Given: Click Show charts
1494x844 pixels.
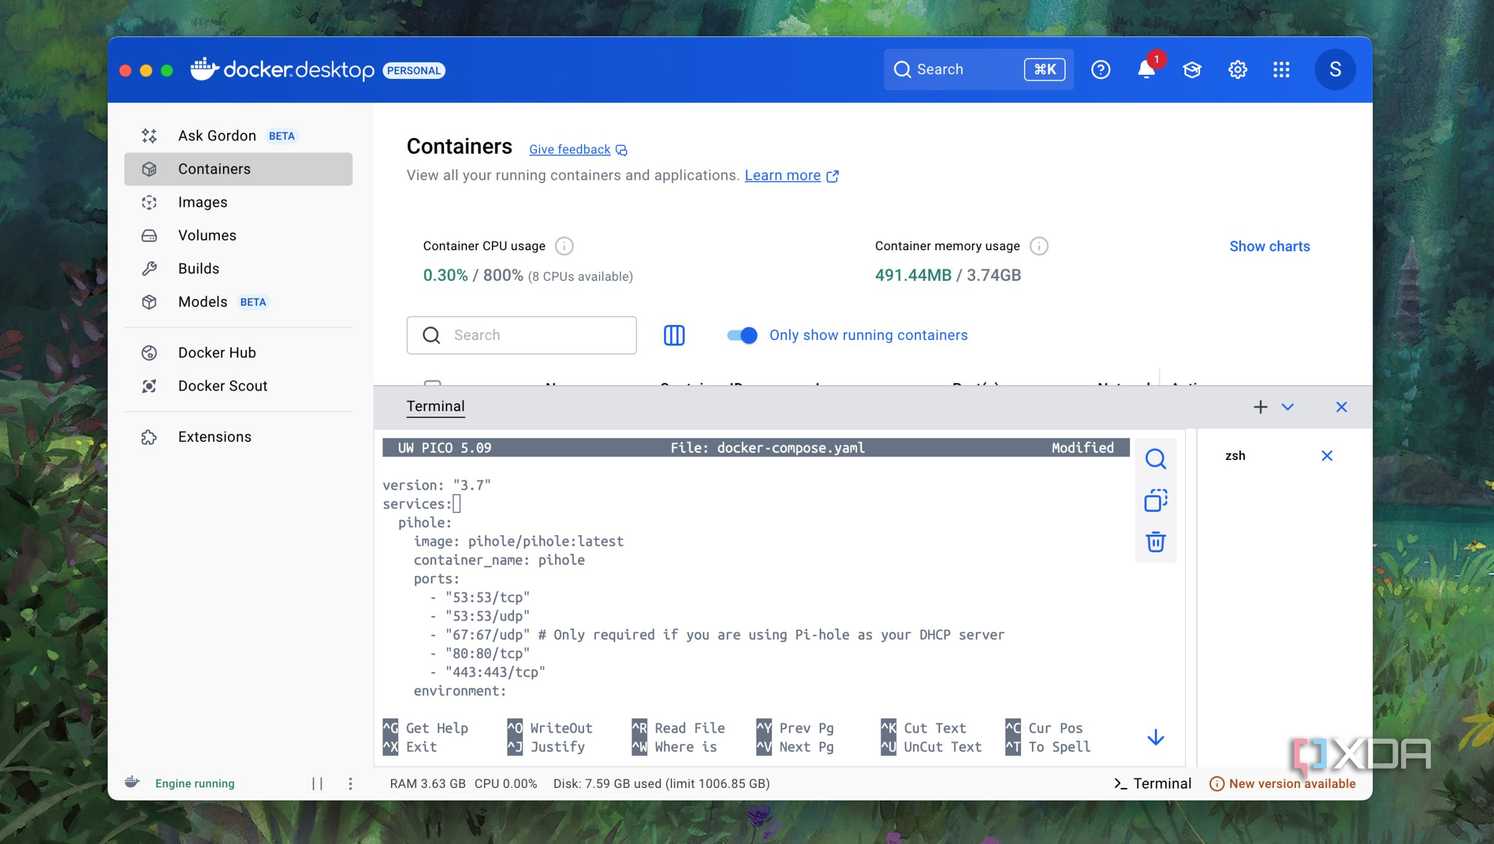Looking at the screenshot, I should pos(1269,246).
